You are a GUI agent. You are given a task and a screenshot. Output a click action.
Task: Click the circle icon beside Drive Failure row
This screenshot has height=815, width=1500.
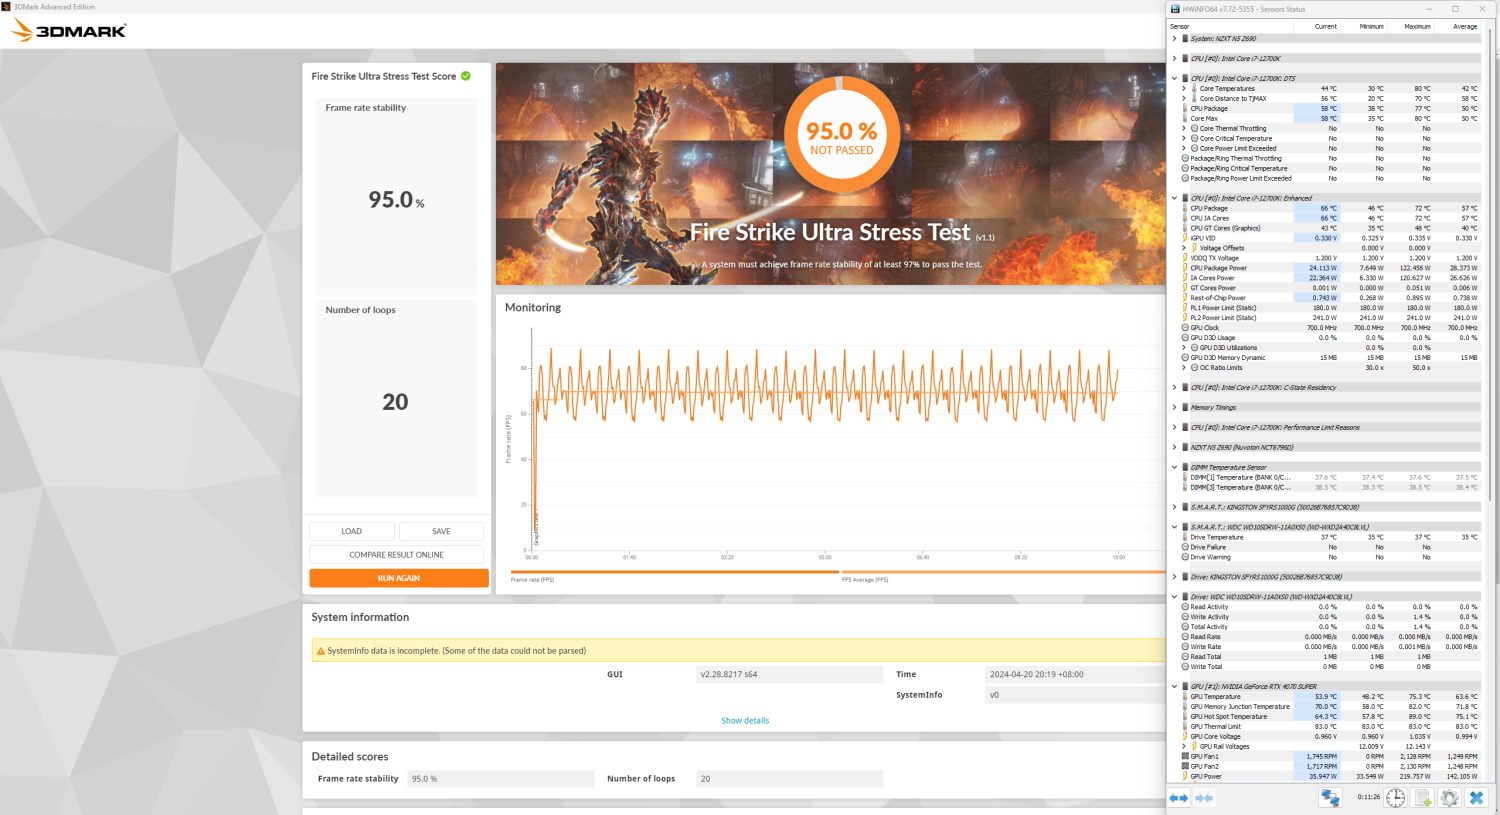point(1186,547)
